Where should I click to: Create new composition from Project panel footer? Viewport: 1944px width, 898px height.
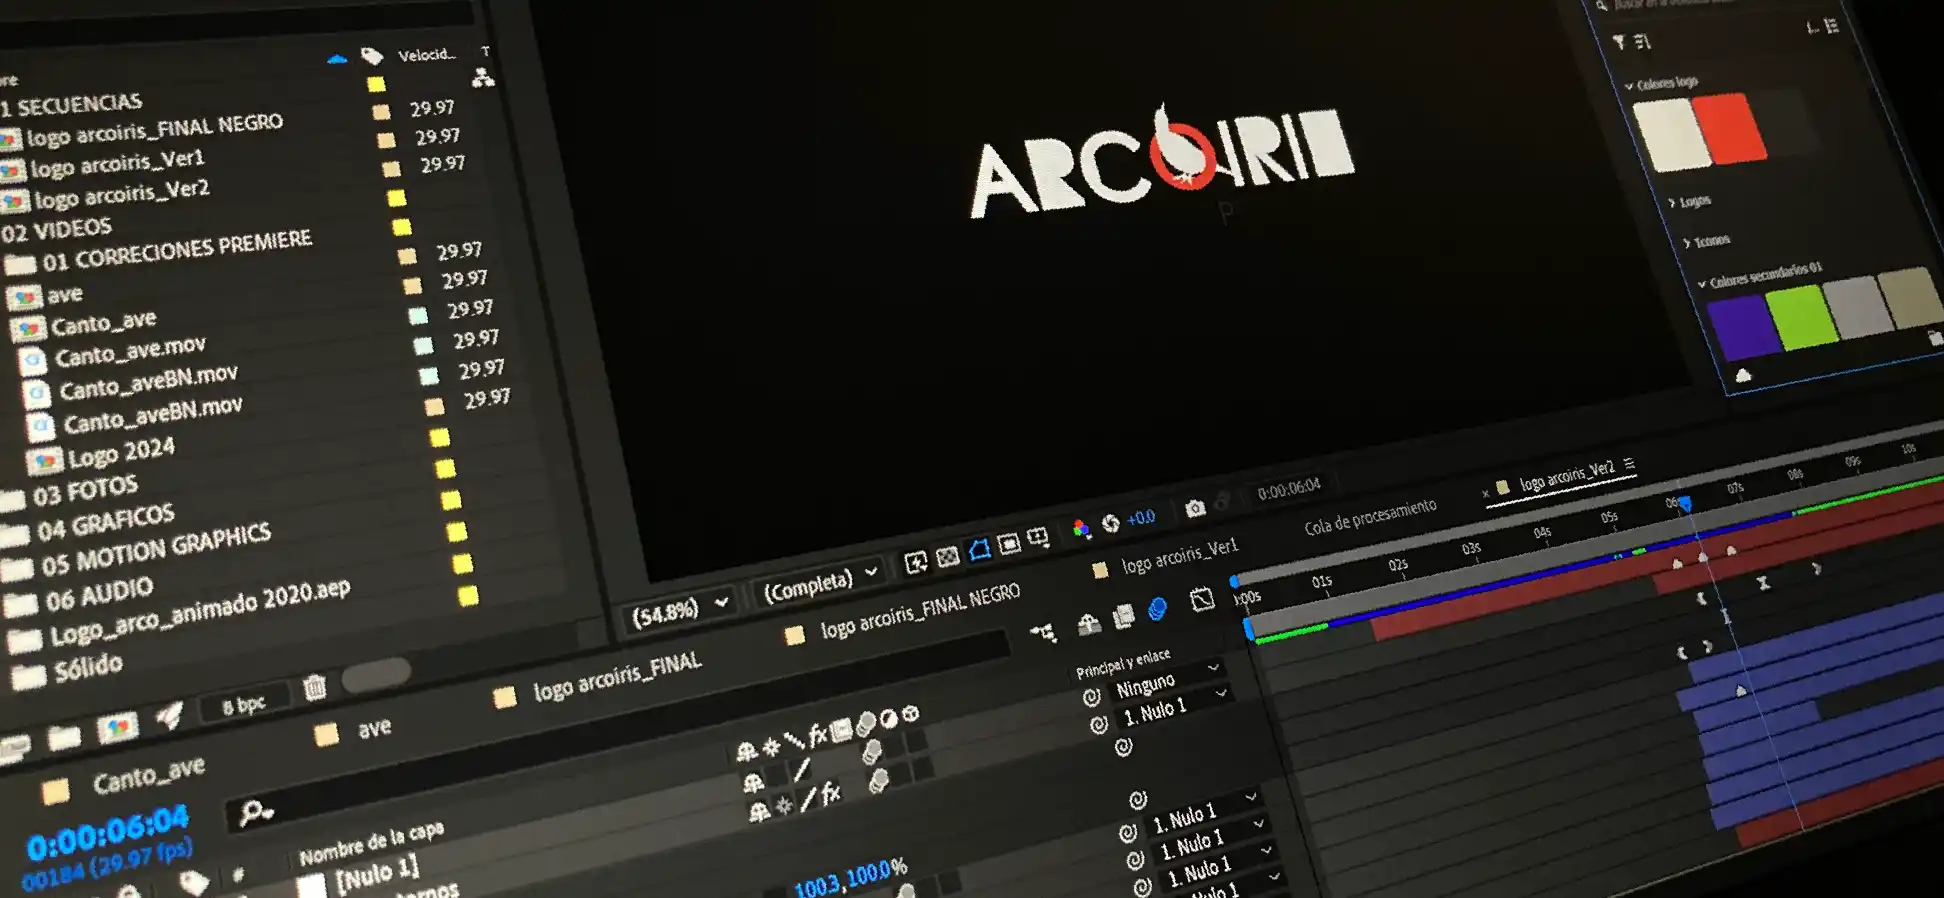coord(117,728)
